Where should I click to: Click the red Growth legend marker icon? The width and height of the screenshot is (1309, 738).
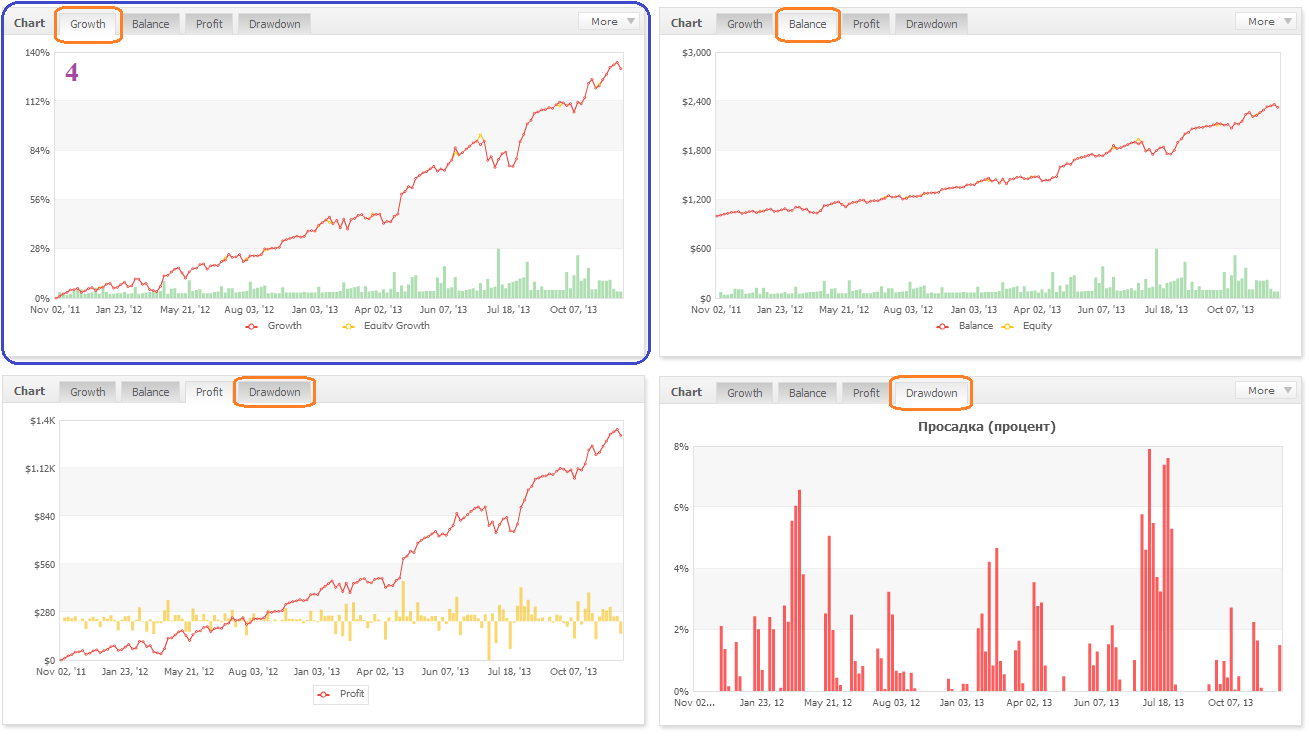(252, 326)
